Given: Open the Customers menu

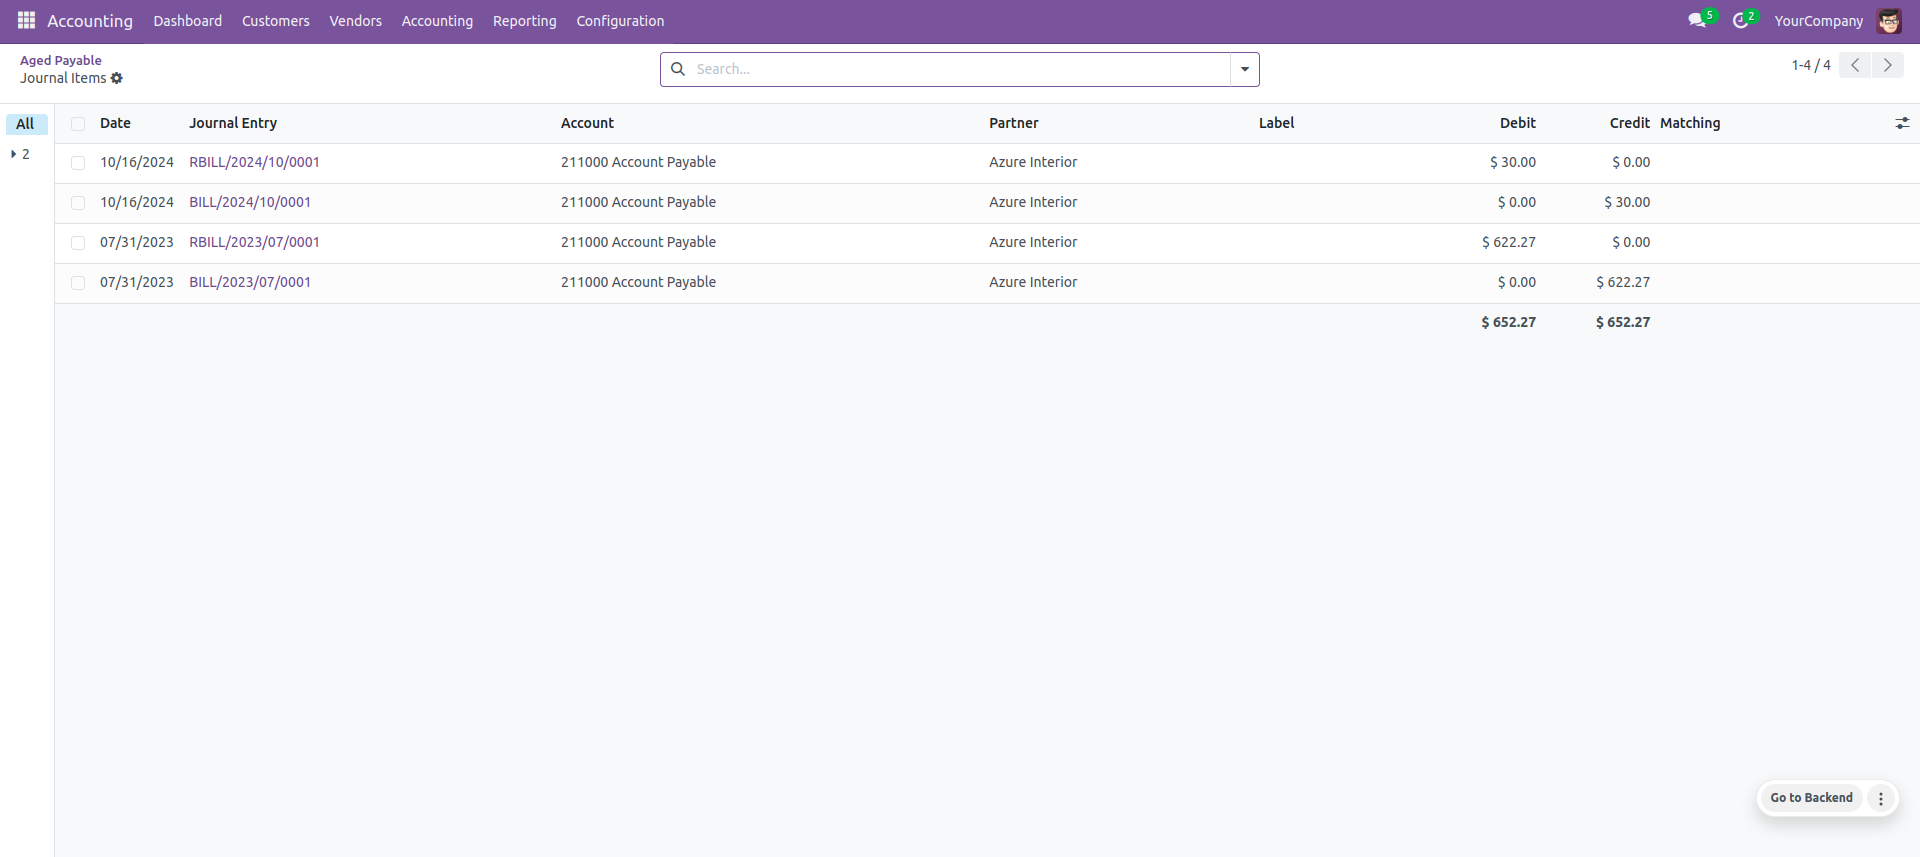Looking at the screenshot, I should [276, 21].
